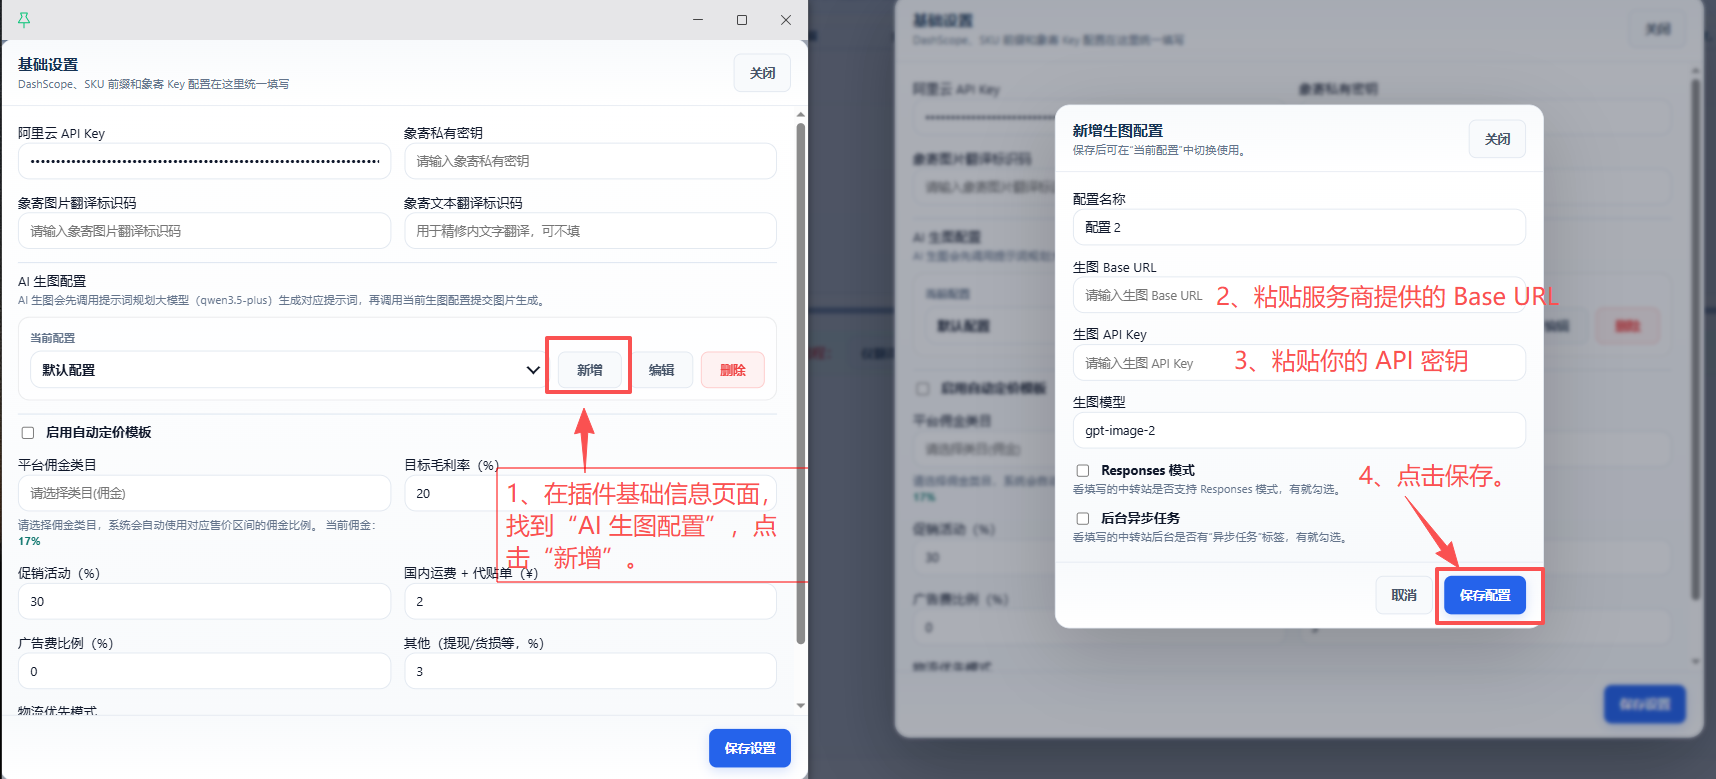Click the 象寄私有密钥 input field
The width and height of the screenshot is (1716, 779).
[590, 161]
